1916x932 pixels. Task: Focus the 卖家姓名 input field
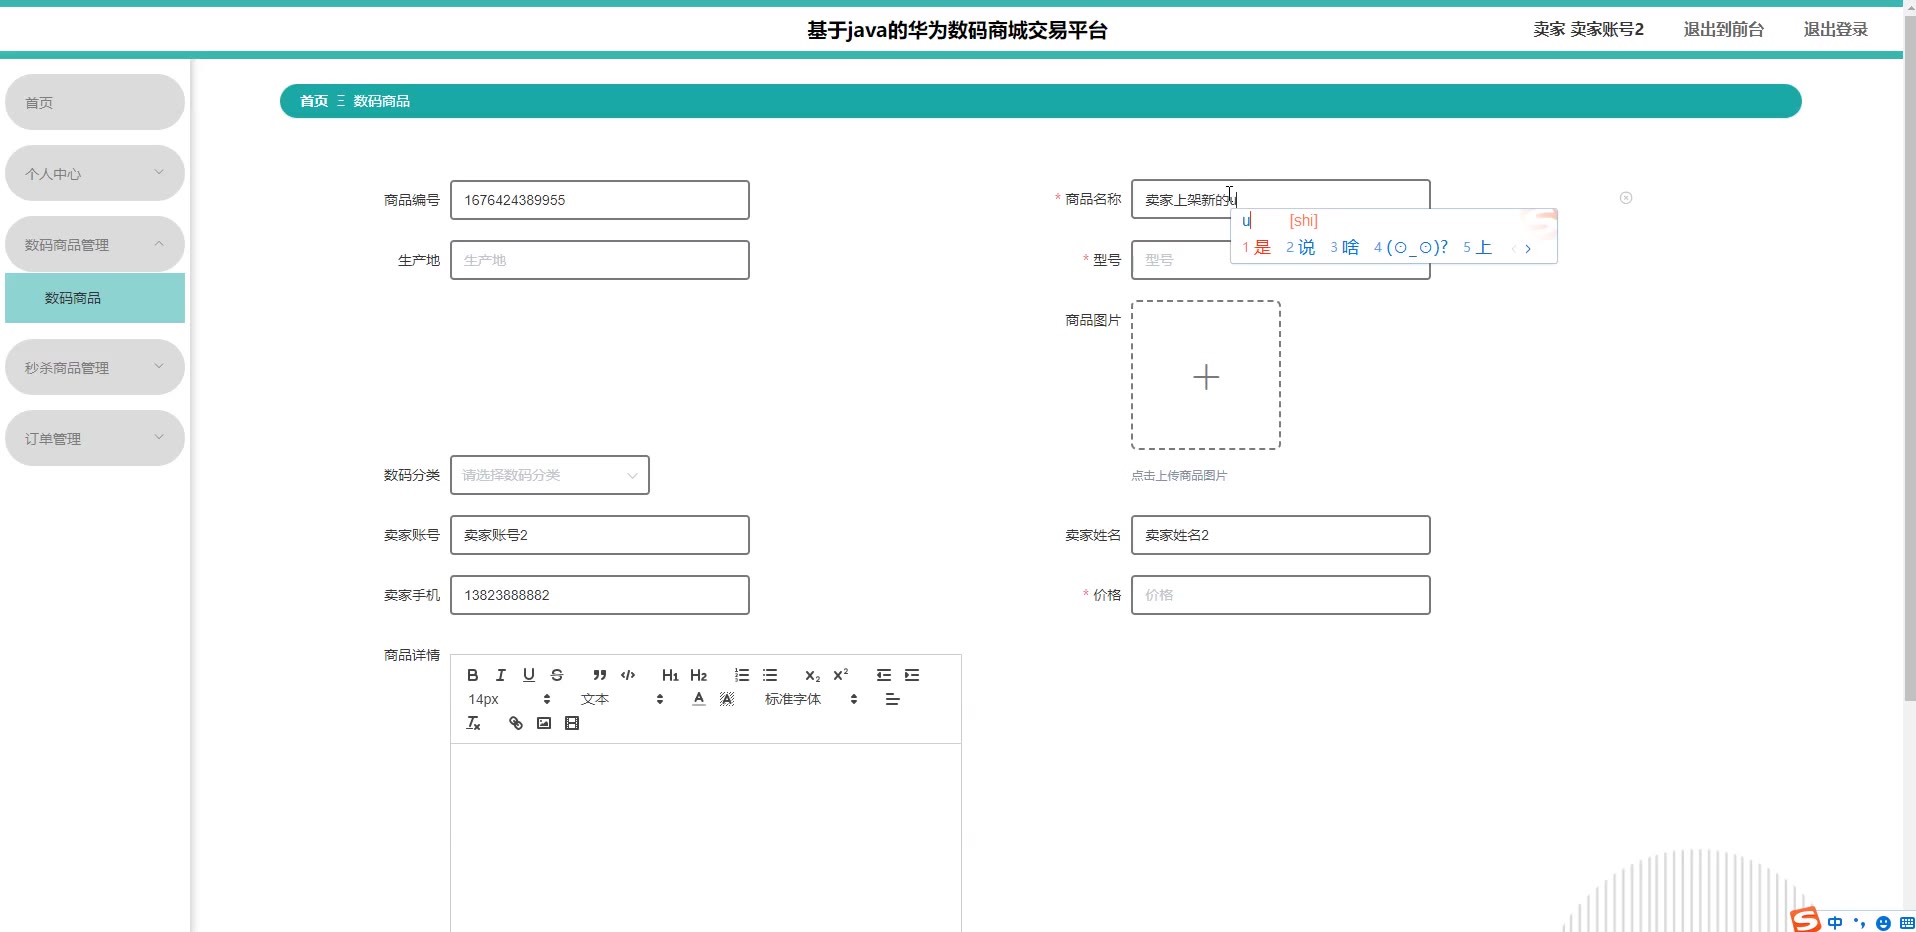tap(1281, 535)
